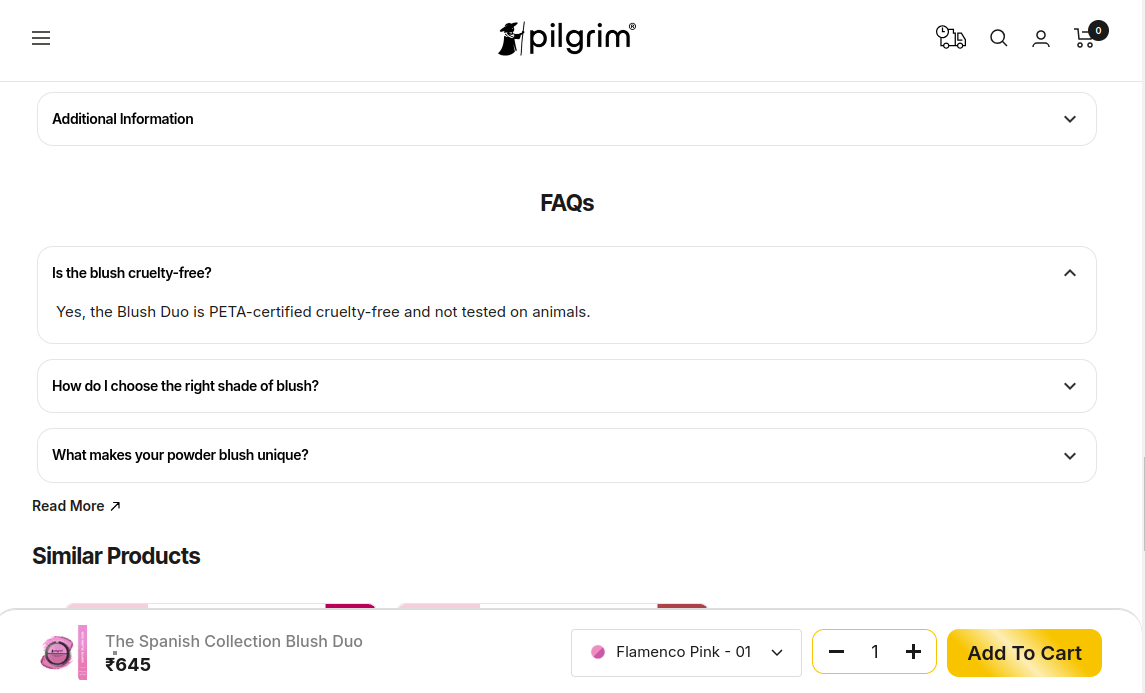Click the quantity increase plus icon
The height and width of the screenshot is (693, 1145).
[913, 651]
